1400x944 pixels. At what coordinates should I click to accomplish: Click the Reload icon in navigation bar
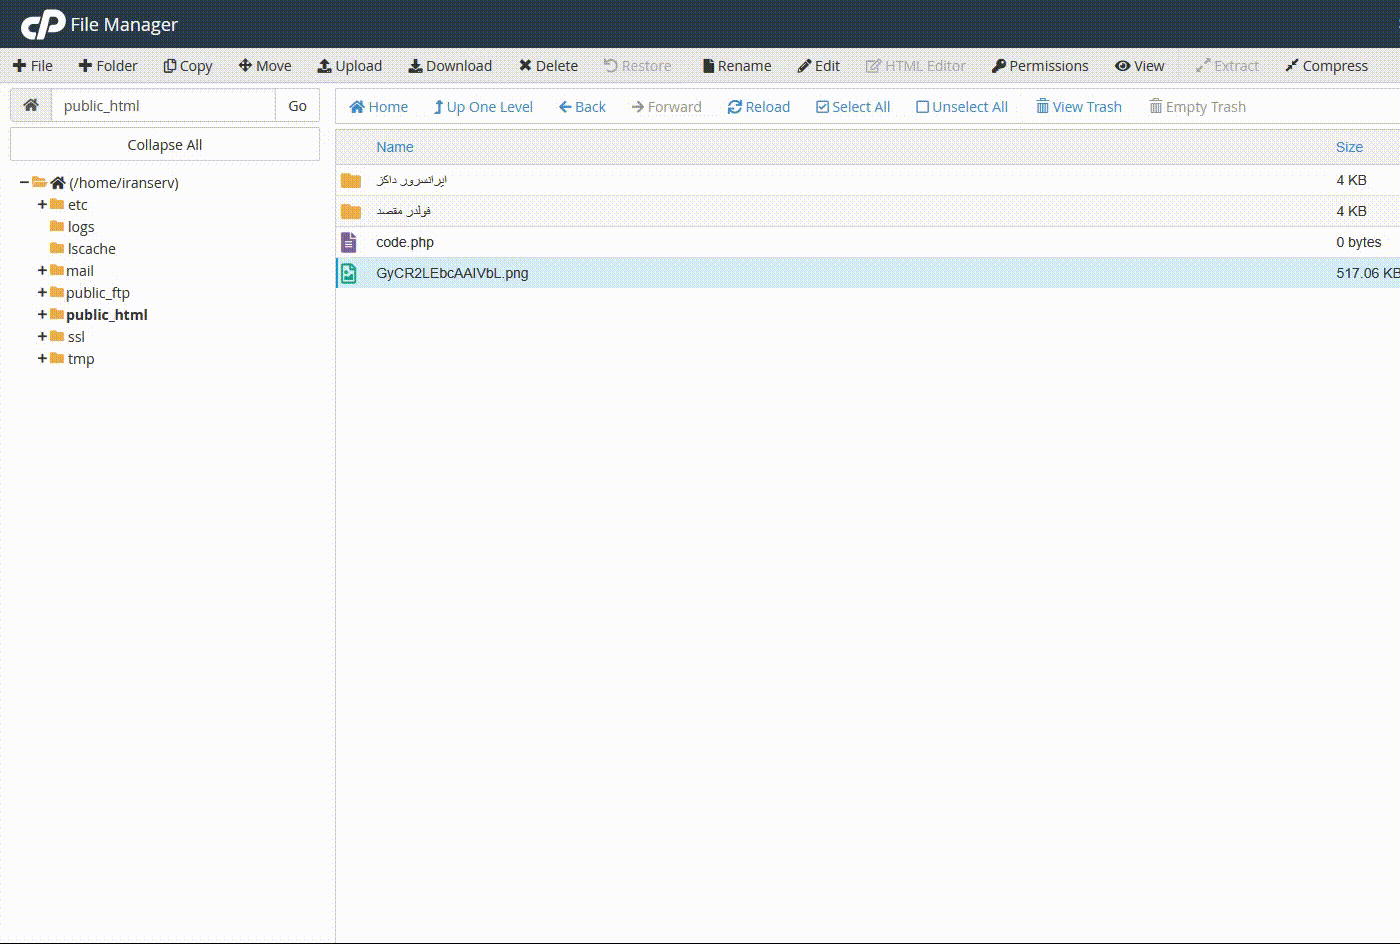pyautogui.click(x=735, y=107)
